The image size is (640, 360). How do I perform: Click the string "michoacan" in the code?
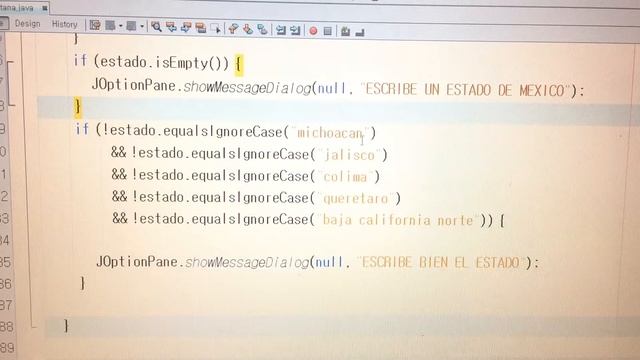pyautogui.click(x=329, y=133)
